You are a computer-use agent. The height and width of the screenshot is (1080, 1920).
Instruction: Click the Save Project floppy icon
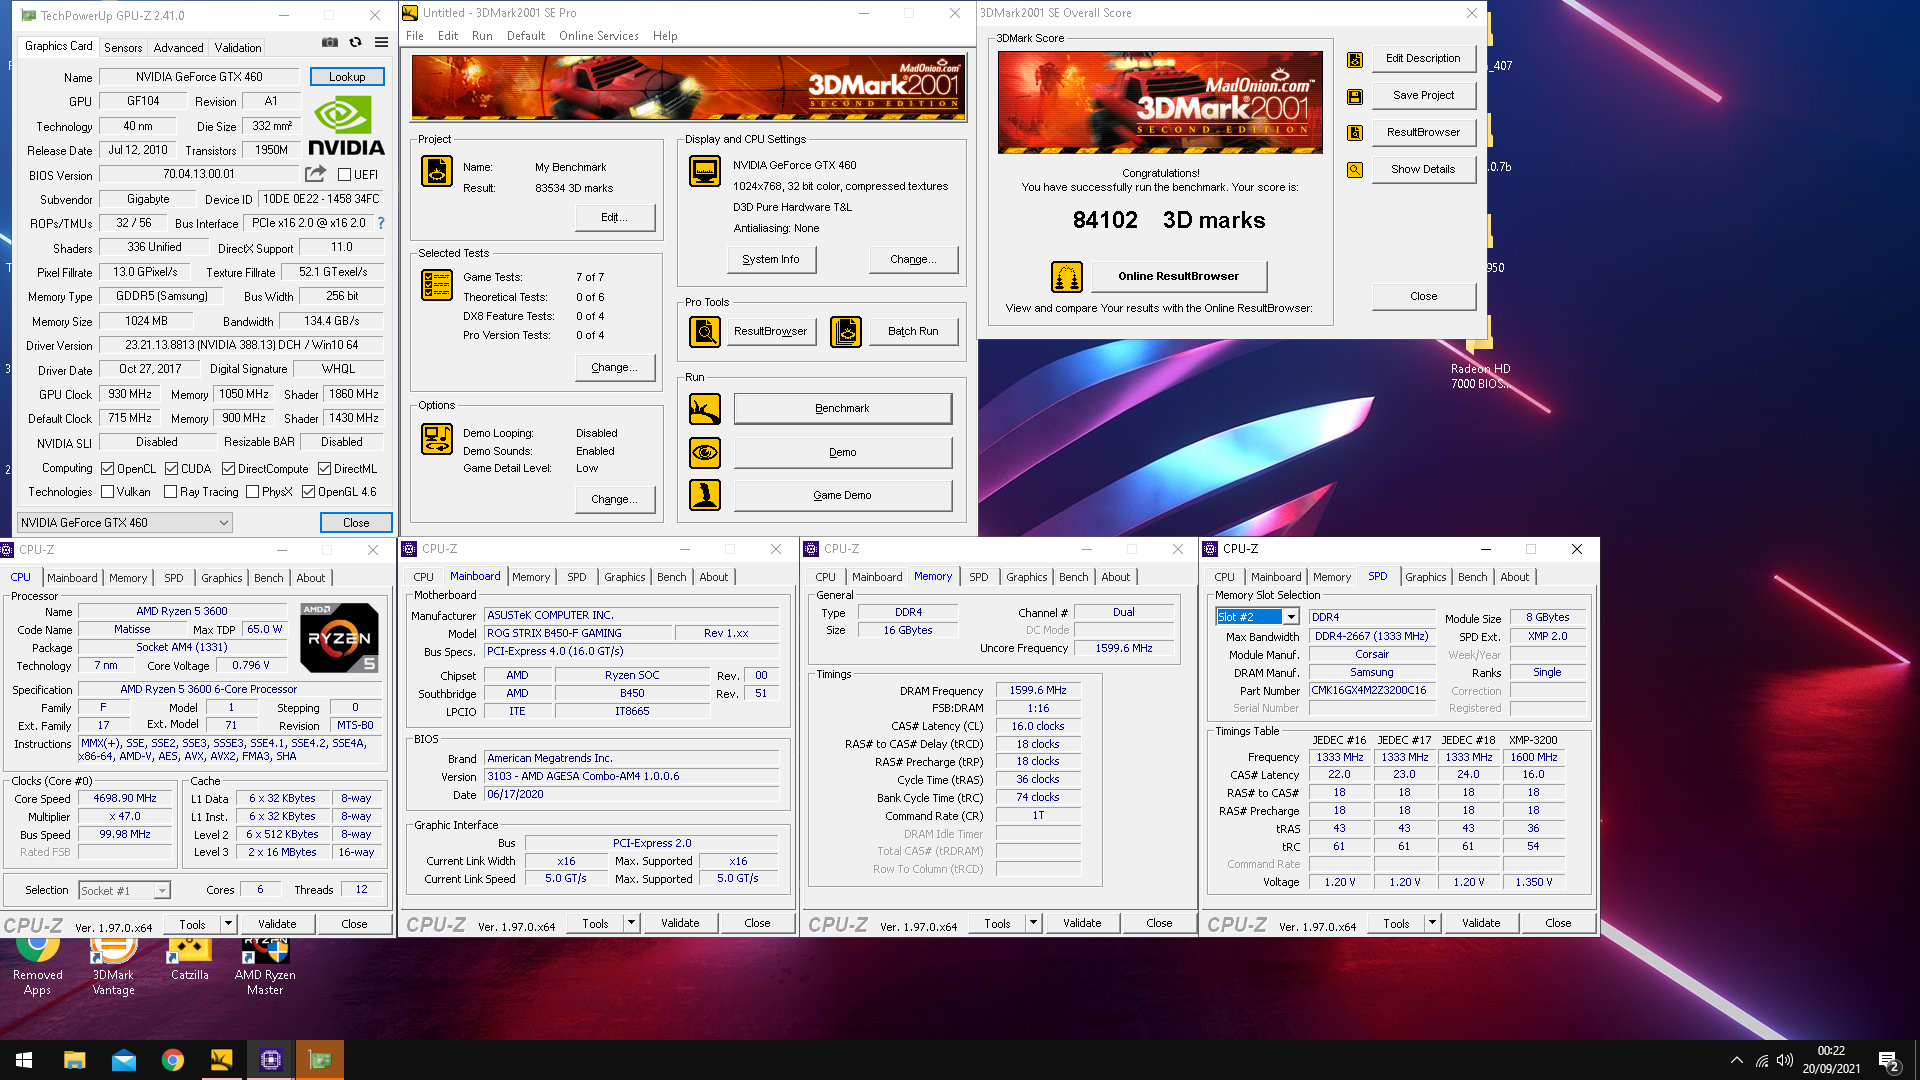1355,97
